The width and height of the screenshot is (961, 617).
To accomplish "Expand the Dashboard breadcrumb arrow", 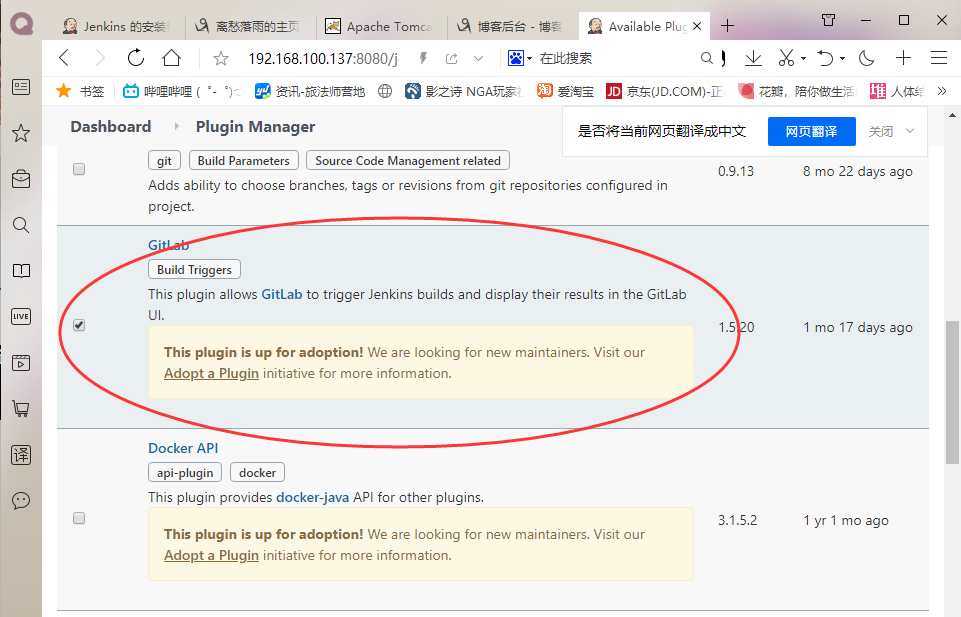I will click(x=177, y=126).
